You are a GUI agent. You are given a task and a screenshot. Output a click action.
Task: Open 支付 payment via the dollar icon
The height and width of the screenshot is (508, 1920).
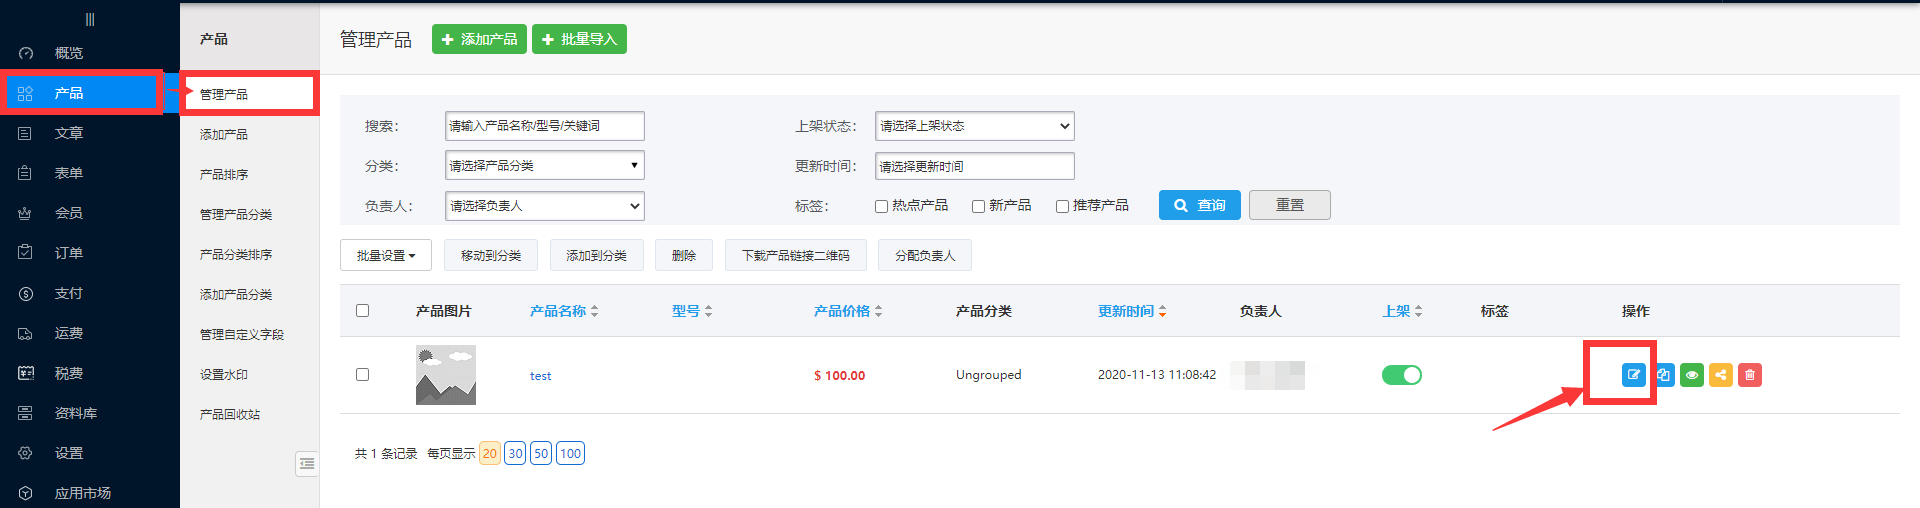tap(26, 293)
